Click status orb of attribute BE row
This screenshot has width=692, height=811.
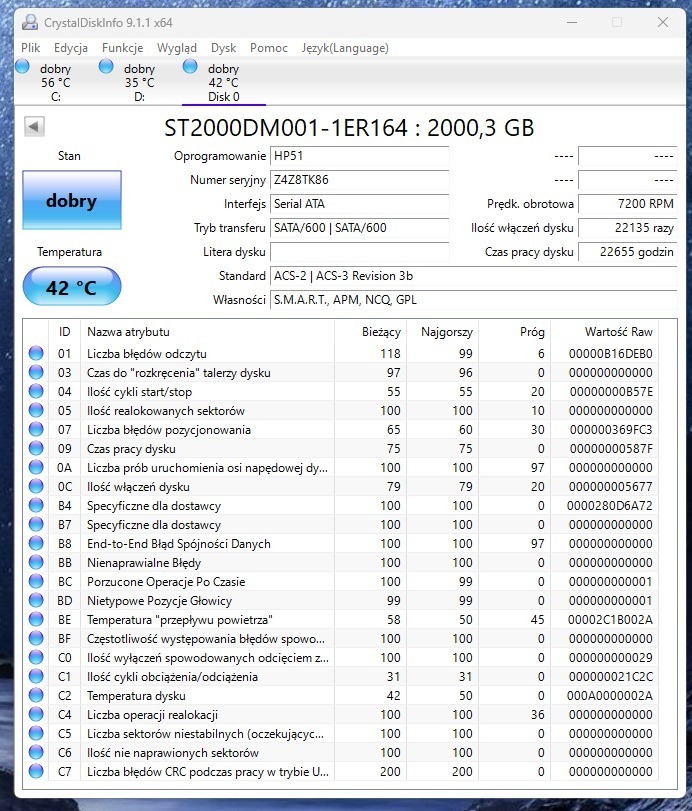click(36, 620)
